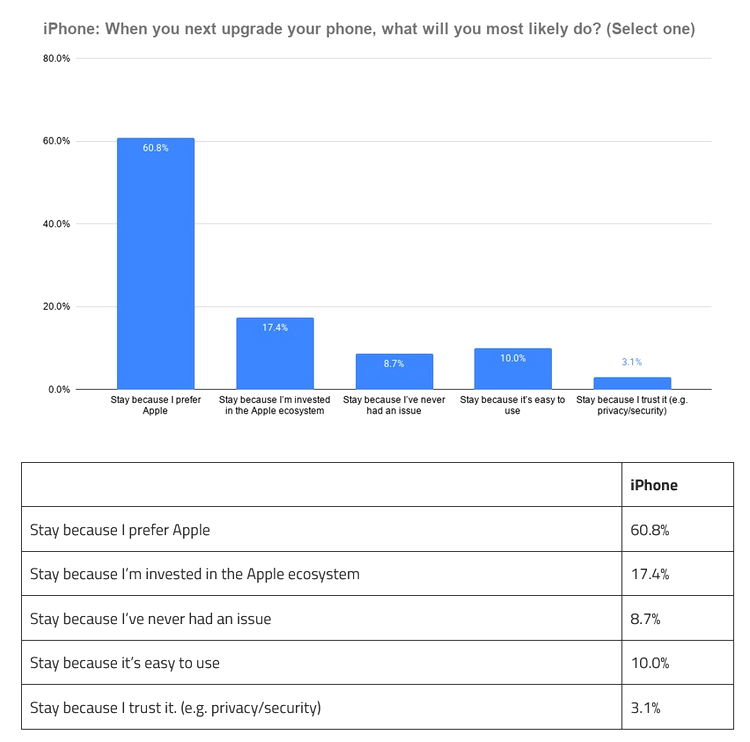Click the blue bar showing 8.7%

(x=394, y=372)
